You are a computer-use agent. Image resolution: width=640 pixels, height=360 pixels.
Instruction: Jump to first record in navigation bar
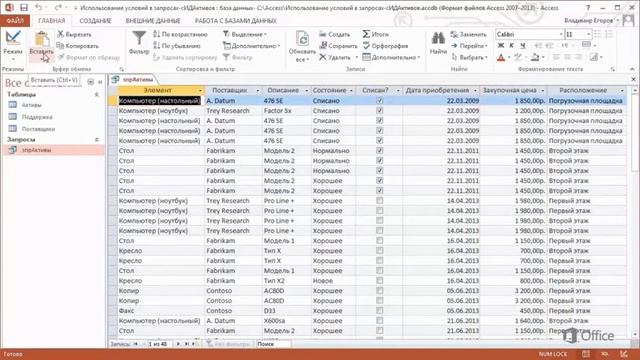[x=136, y=344]
